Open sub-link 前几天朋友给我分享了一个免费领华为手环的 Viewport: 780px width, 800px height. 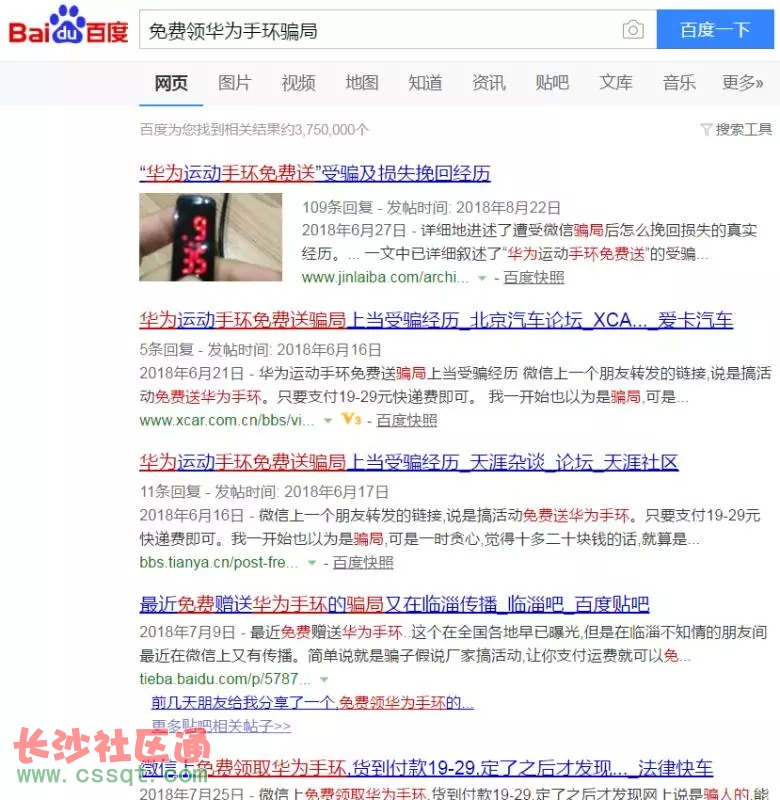(312, 703)
